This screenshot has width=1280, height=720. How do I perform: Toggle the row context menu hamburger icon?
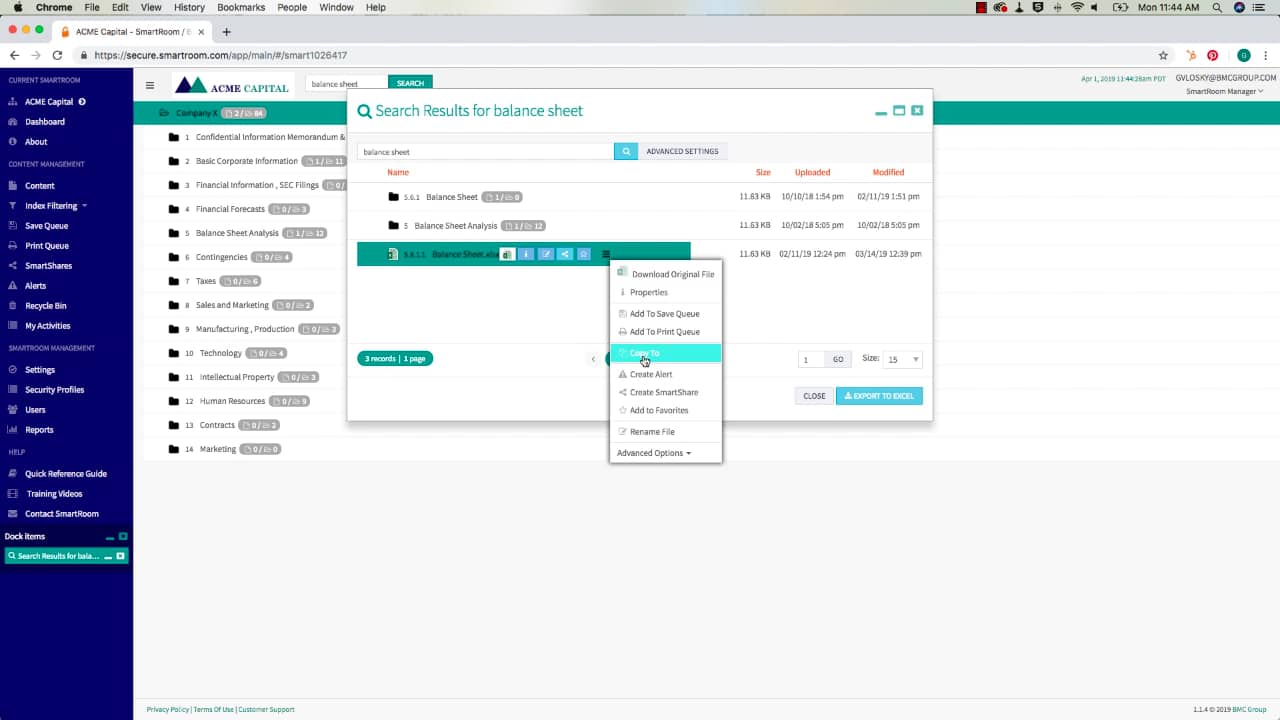click(606, 254)
